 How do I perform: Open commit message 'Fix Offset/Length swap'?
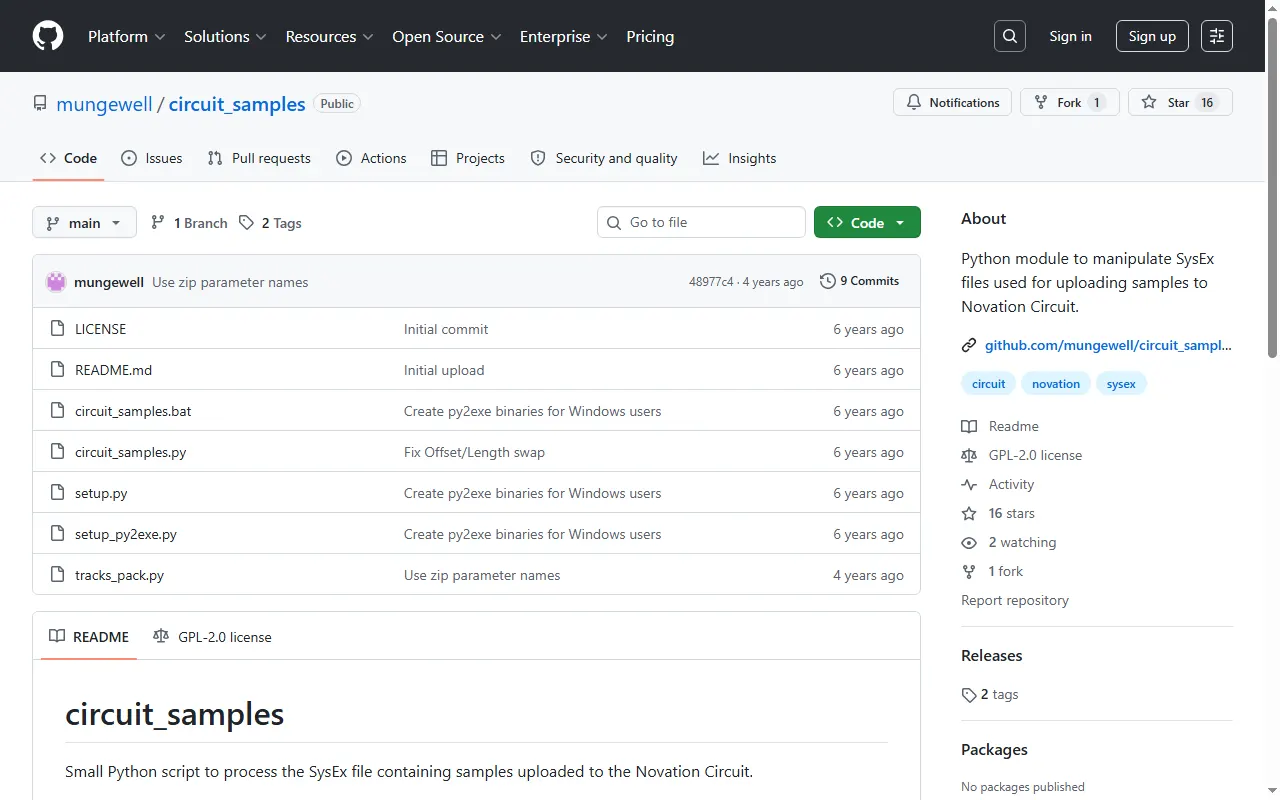coord(474,452)
